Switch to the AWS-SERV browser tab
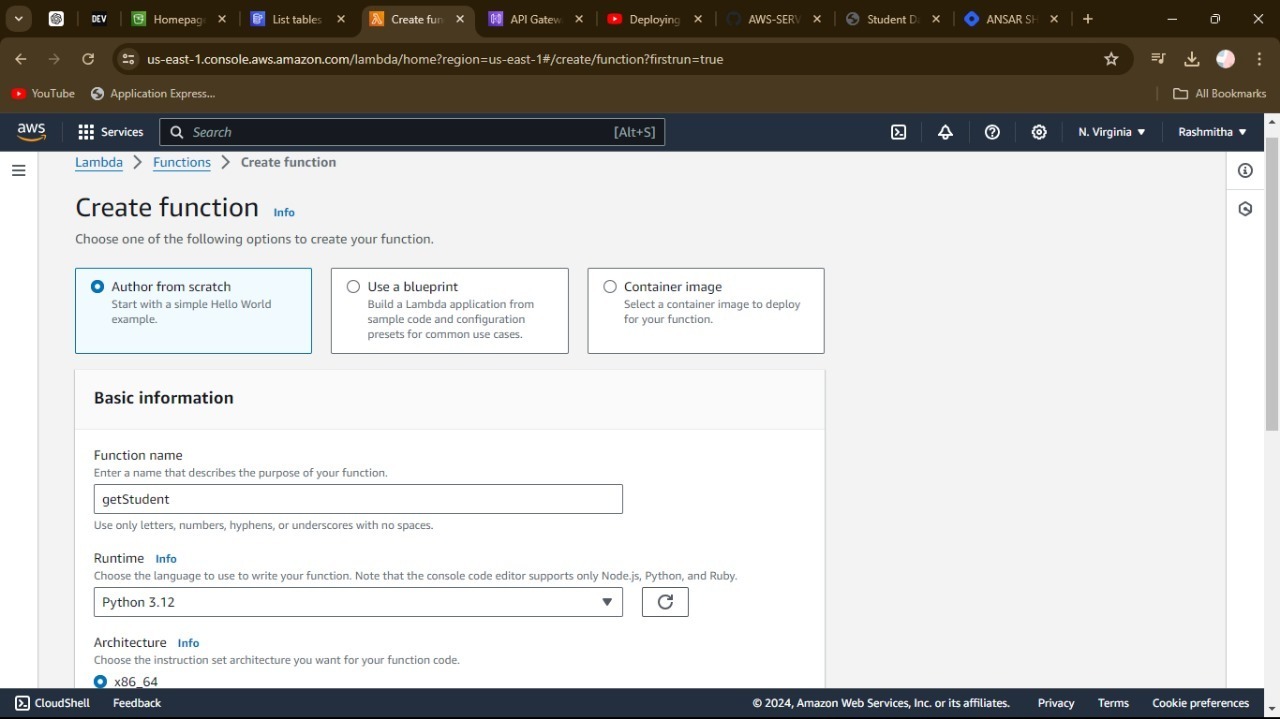Image resolution: width=1280 pixels, height=719 pixels. (x=774, y=19)
